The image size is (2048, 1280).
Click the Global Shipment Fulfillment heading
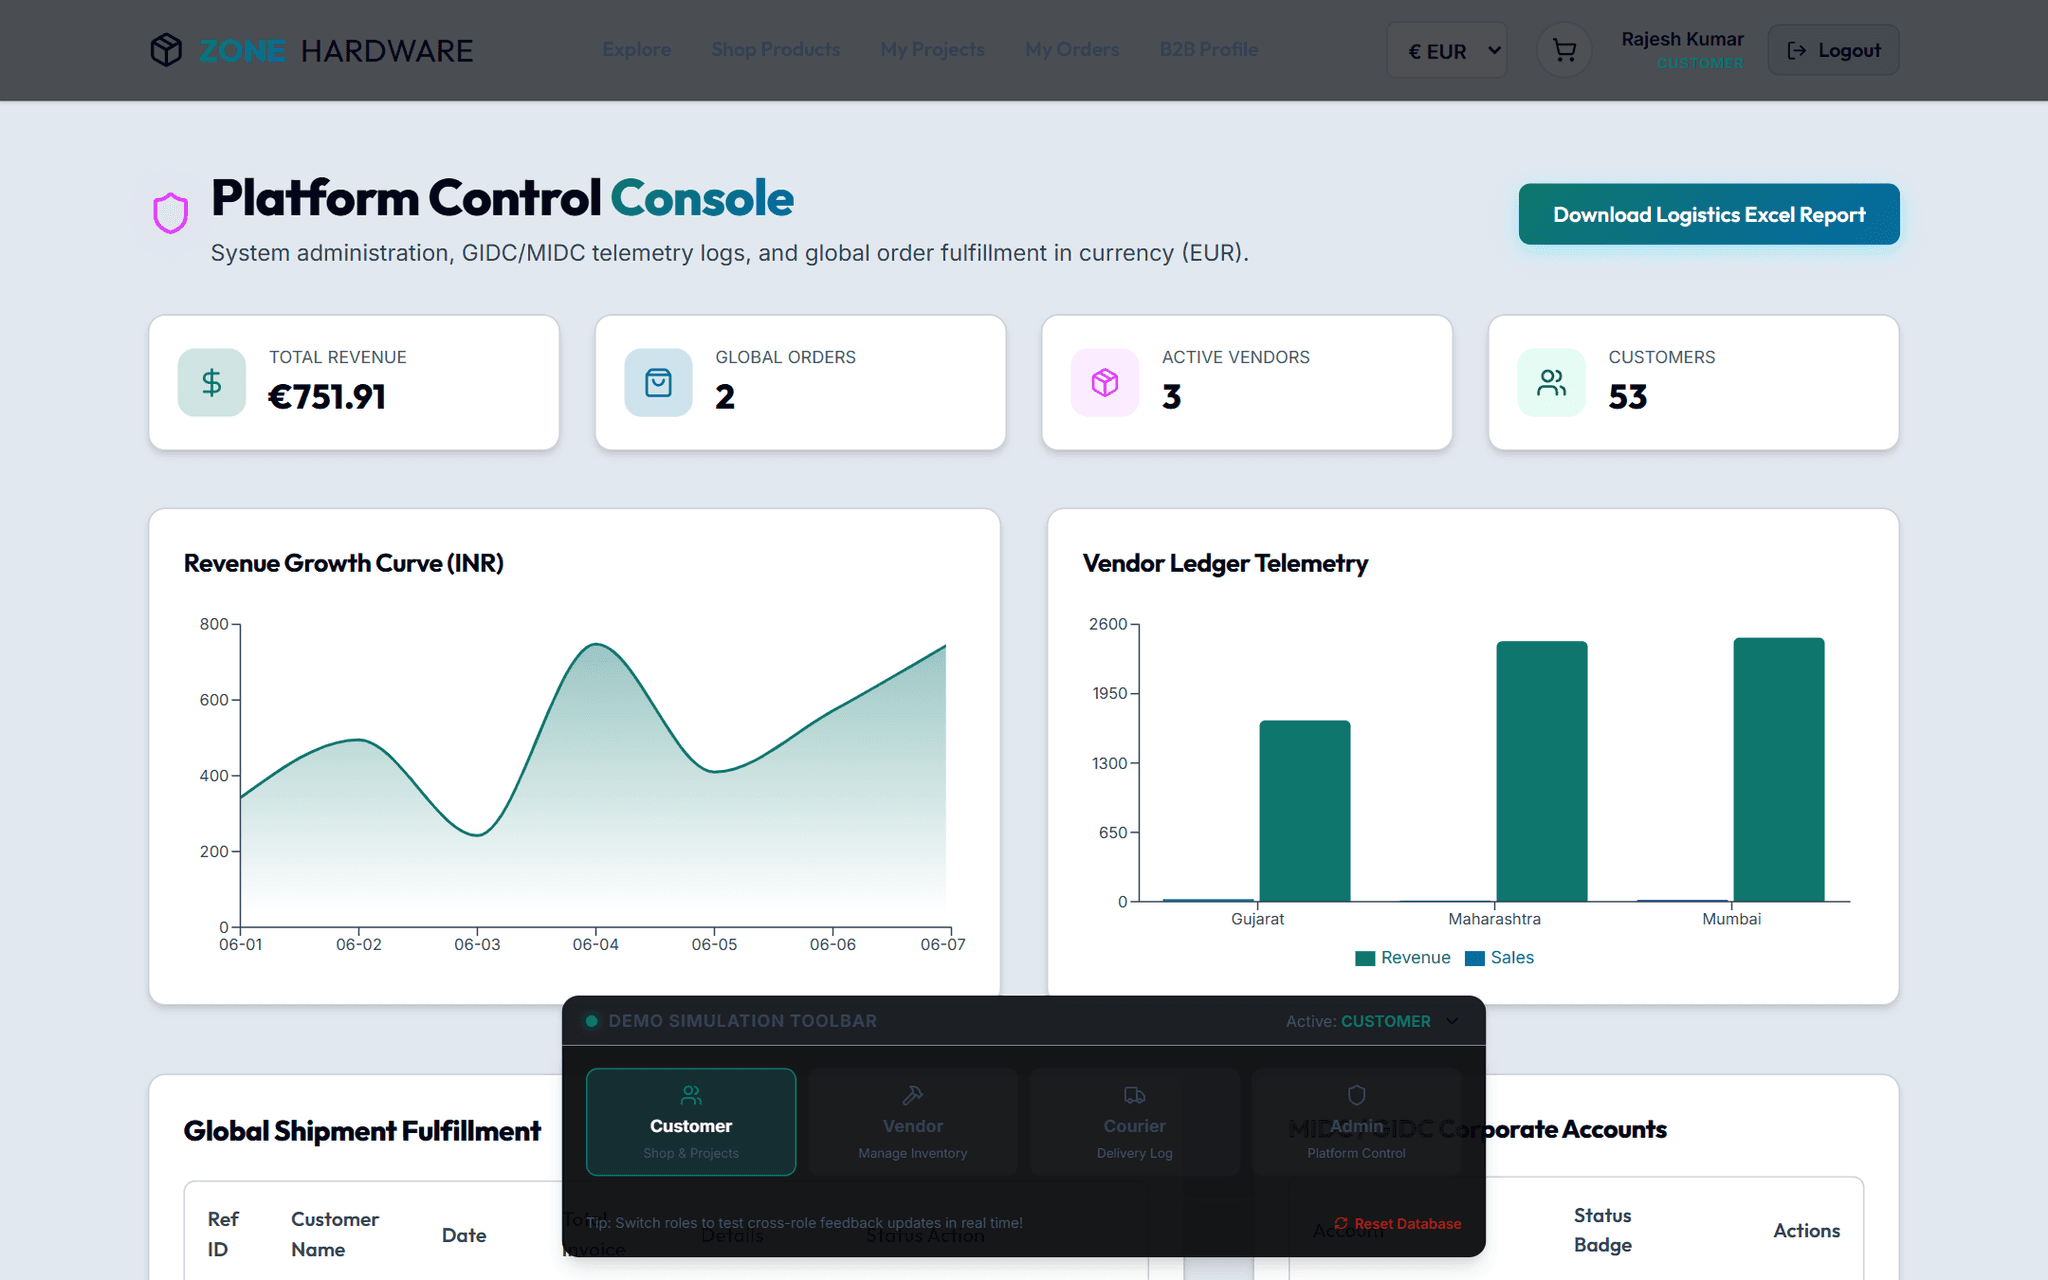(x=362, y=1131)
